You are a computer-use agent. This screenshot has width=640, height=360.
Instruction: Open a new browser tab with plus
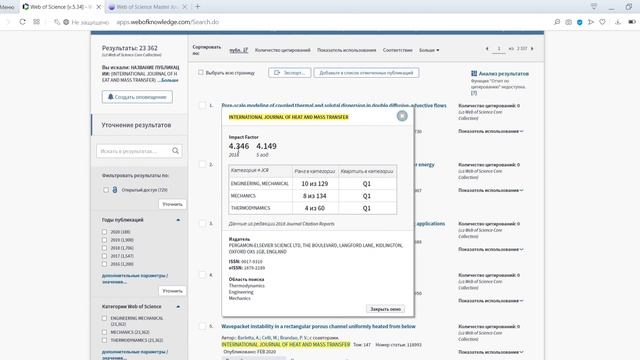point(198,7)
